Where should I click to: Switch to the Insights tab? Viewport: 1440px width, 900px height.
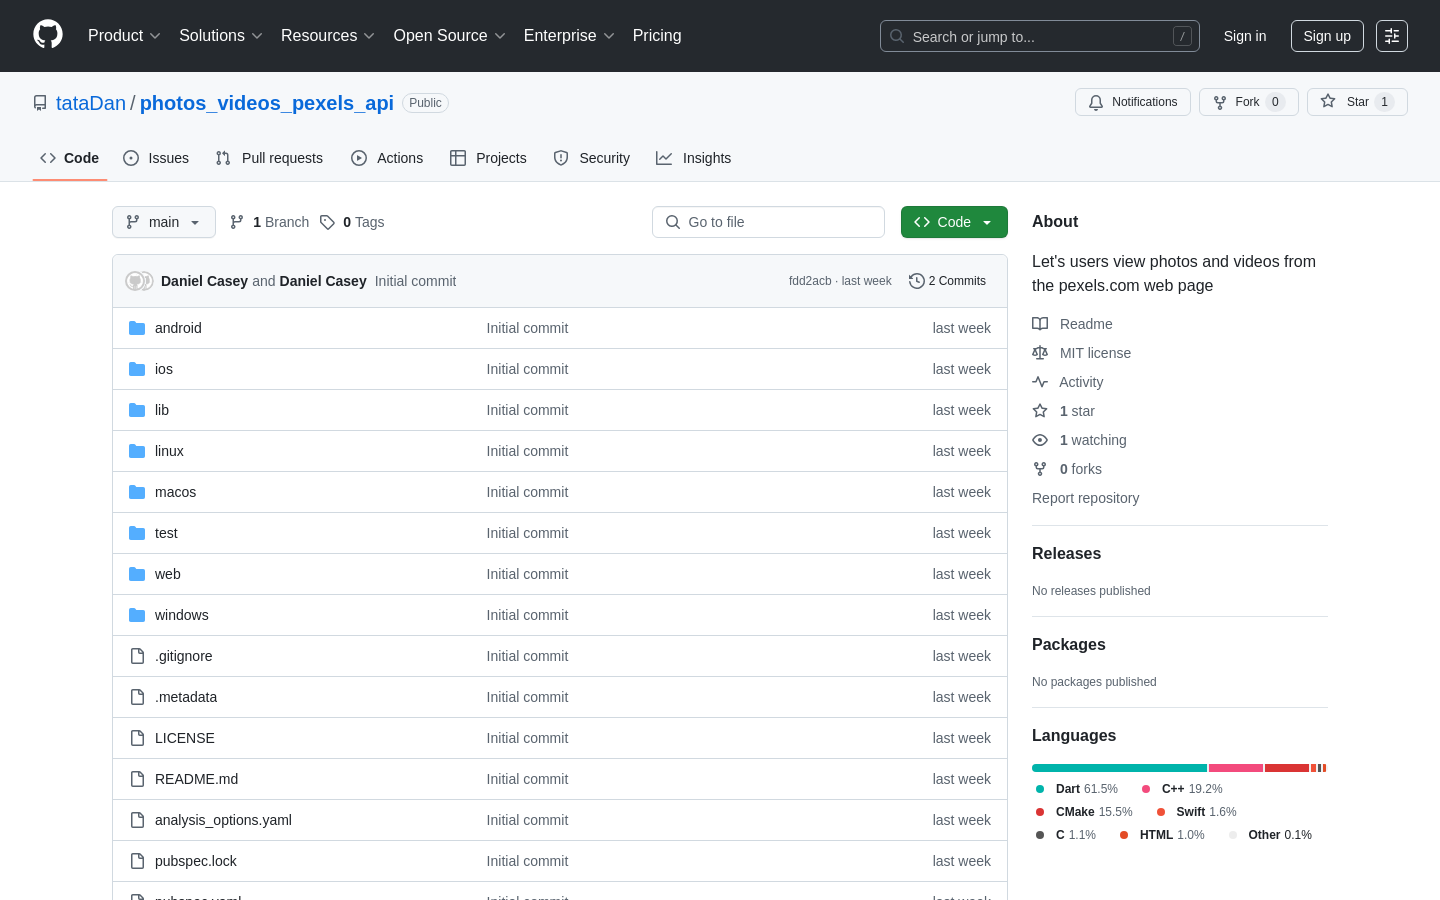coord(694,158)
